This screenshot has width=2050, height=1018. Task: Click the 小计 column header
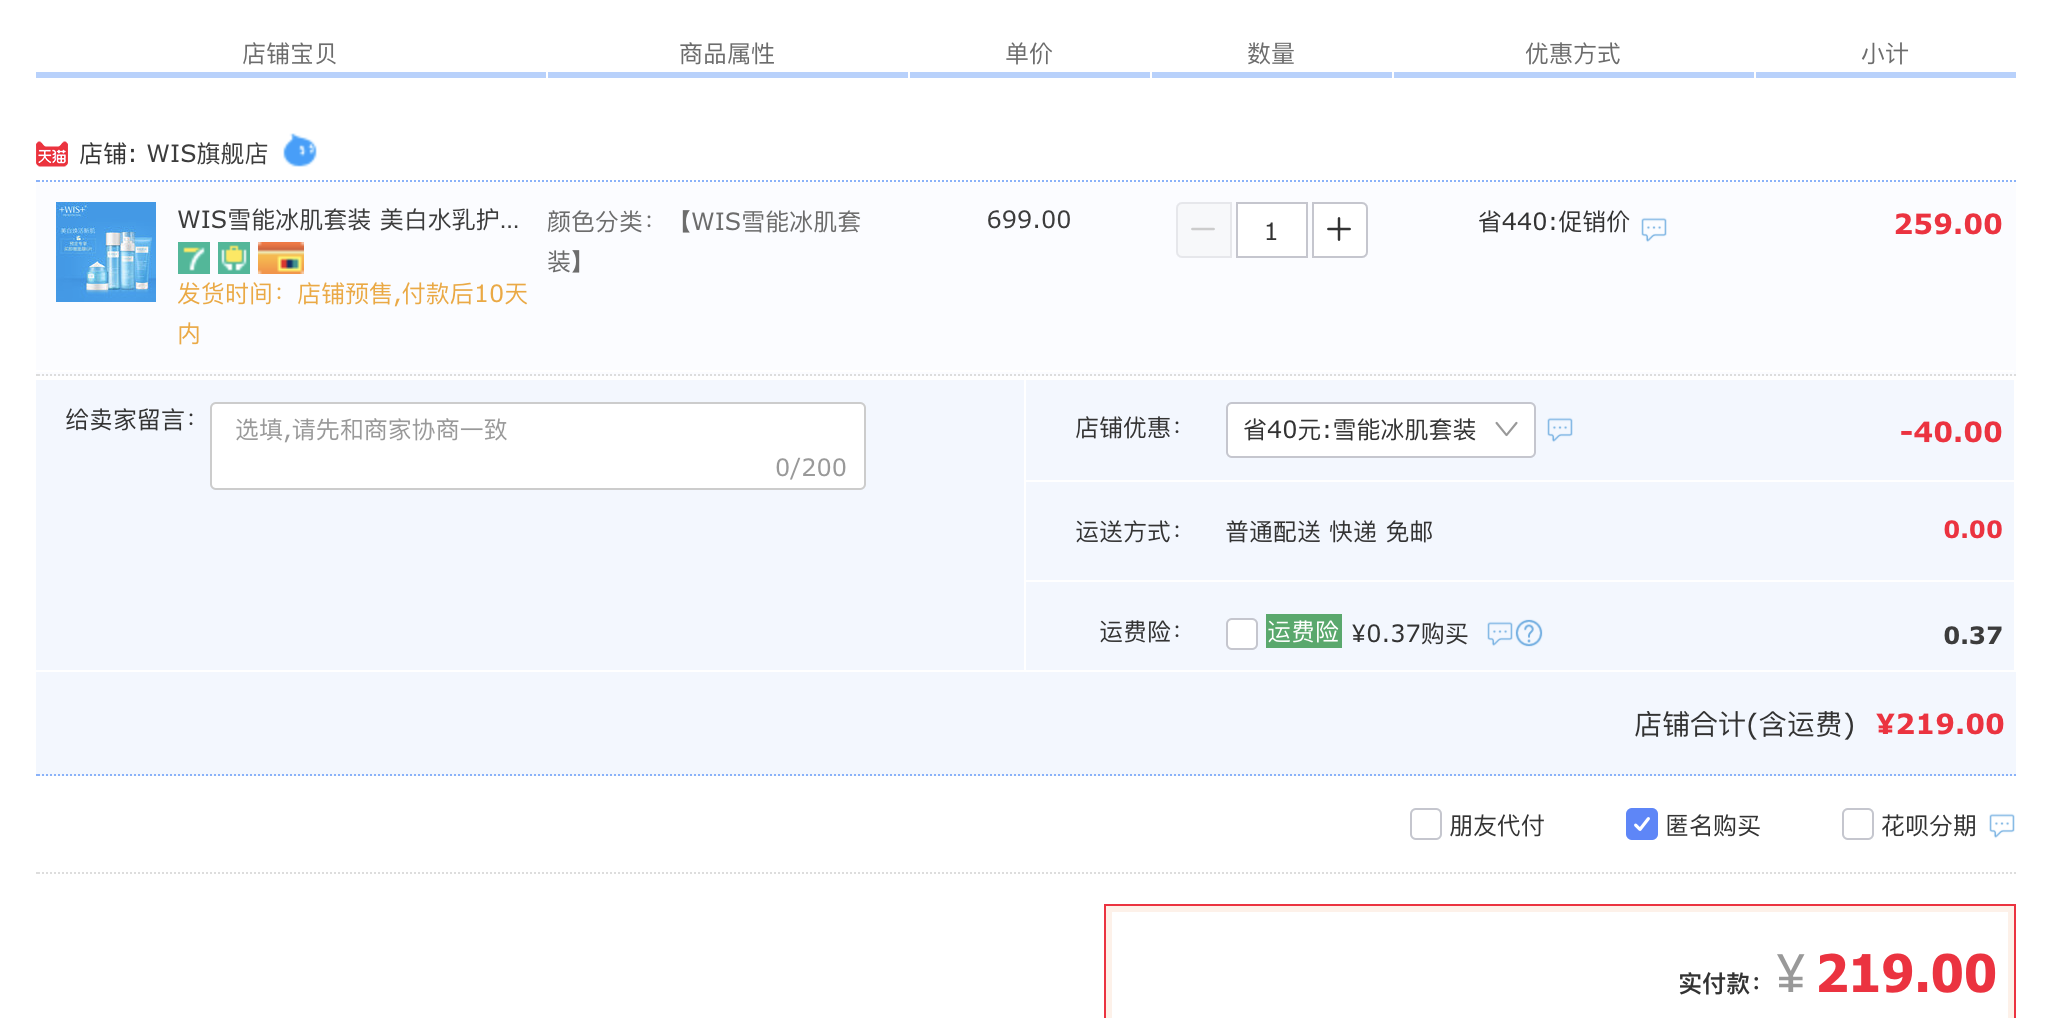click(1885, 54)
